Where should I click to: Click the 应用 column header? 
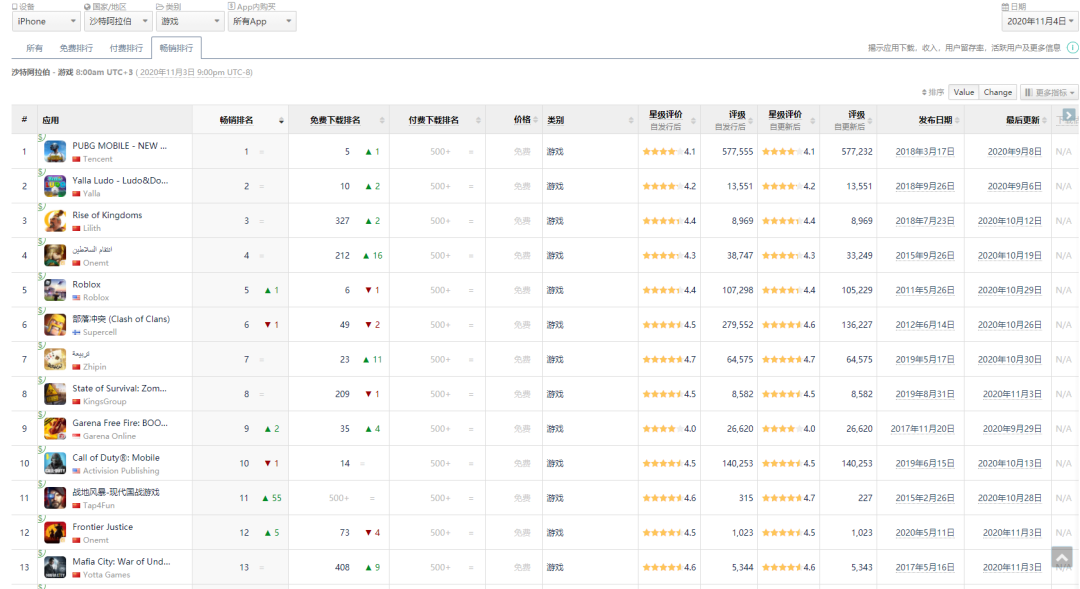point(50,120)
